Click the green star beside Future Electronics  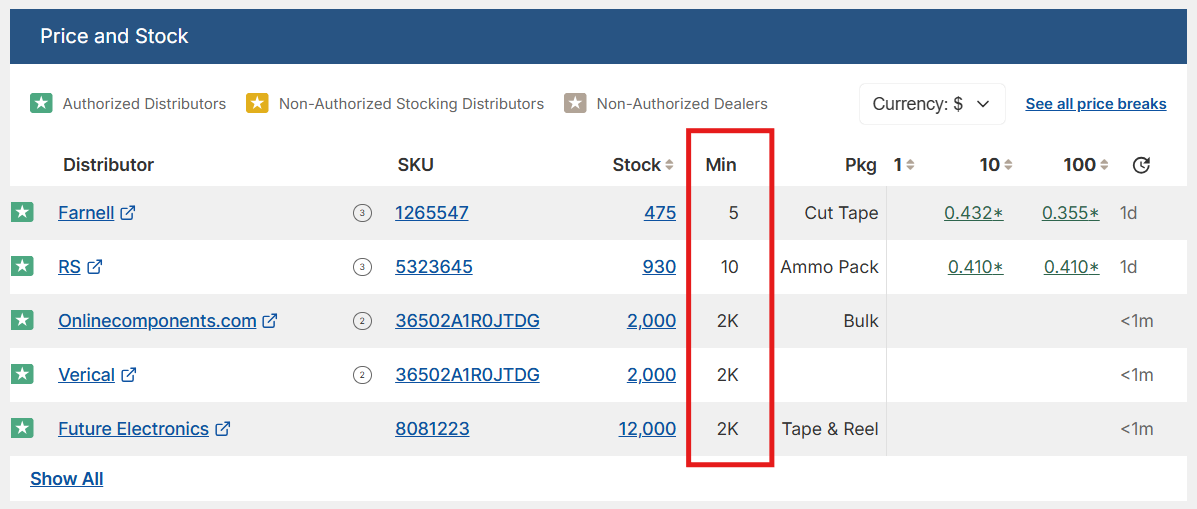(x=22, y=429)
